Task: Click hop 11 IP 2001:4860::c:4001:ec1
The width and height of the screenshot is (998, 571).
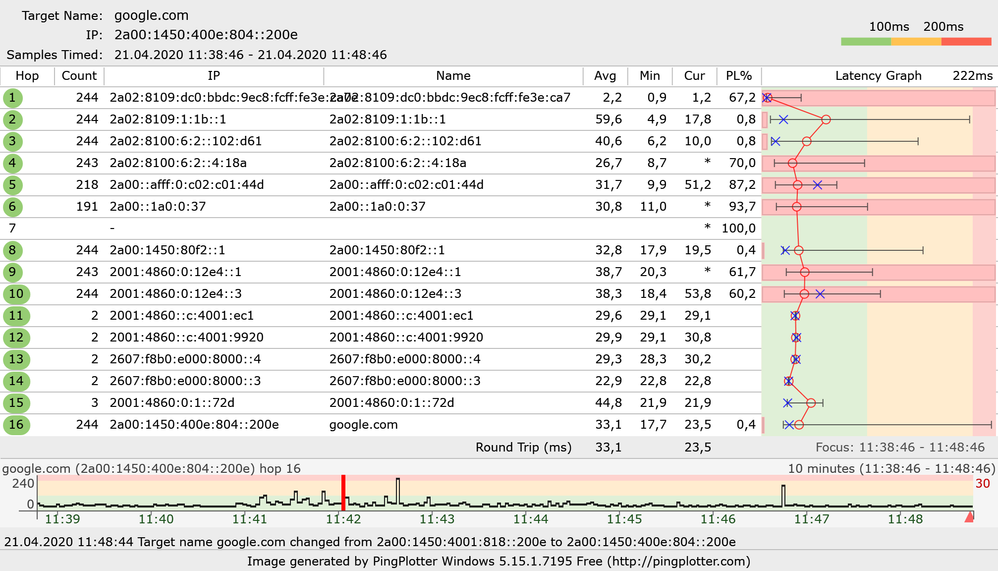Action: pyautogui.click(x=181, y=316)
